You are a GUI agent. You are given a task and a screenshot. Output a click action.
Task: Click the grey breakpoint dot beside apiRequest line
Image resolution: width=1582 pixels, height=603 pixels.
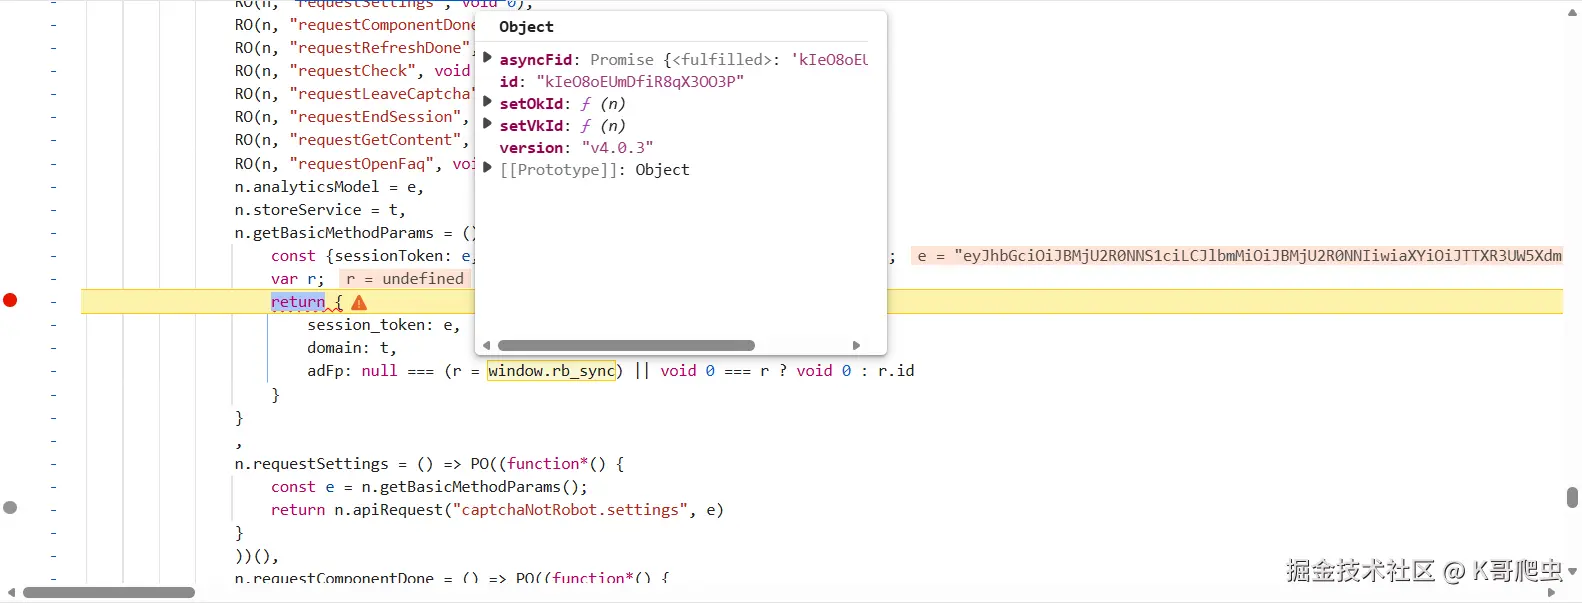click(x=10, y=508)
